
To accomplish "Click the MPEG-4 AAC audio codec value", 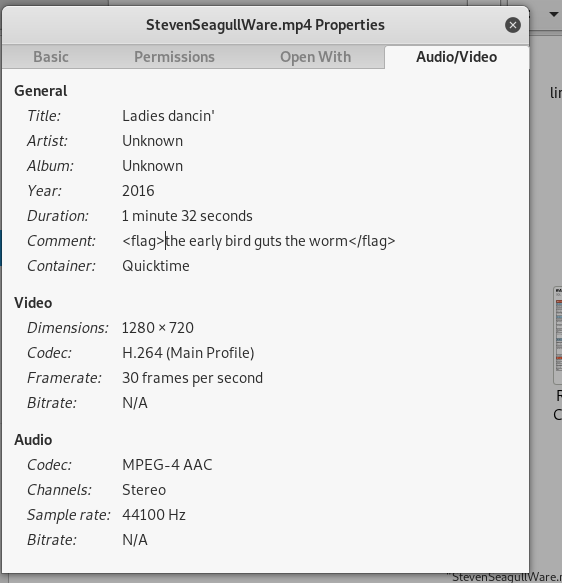I will [167, 465].
